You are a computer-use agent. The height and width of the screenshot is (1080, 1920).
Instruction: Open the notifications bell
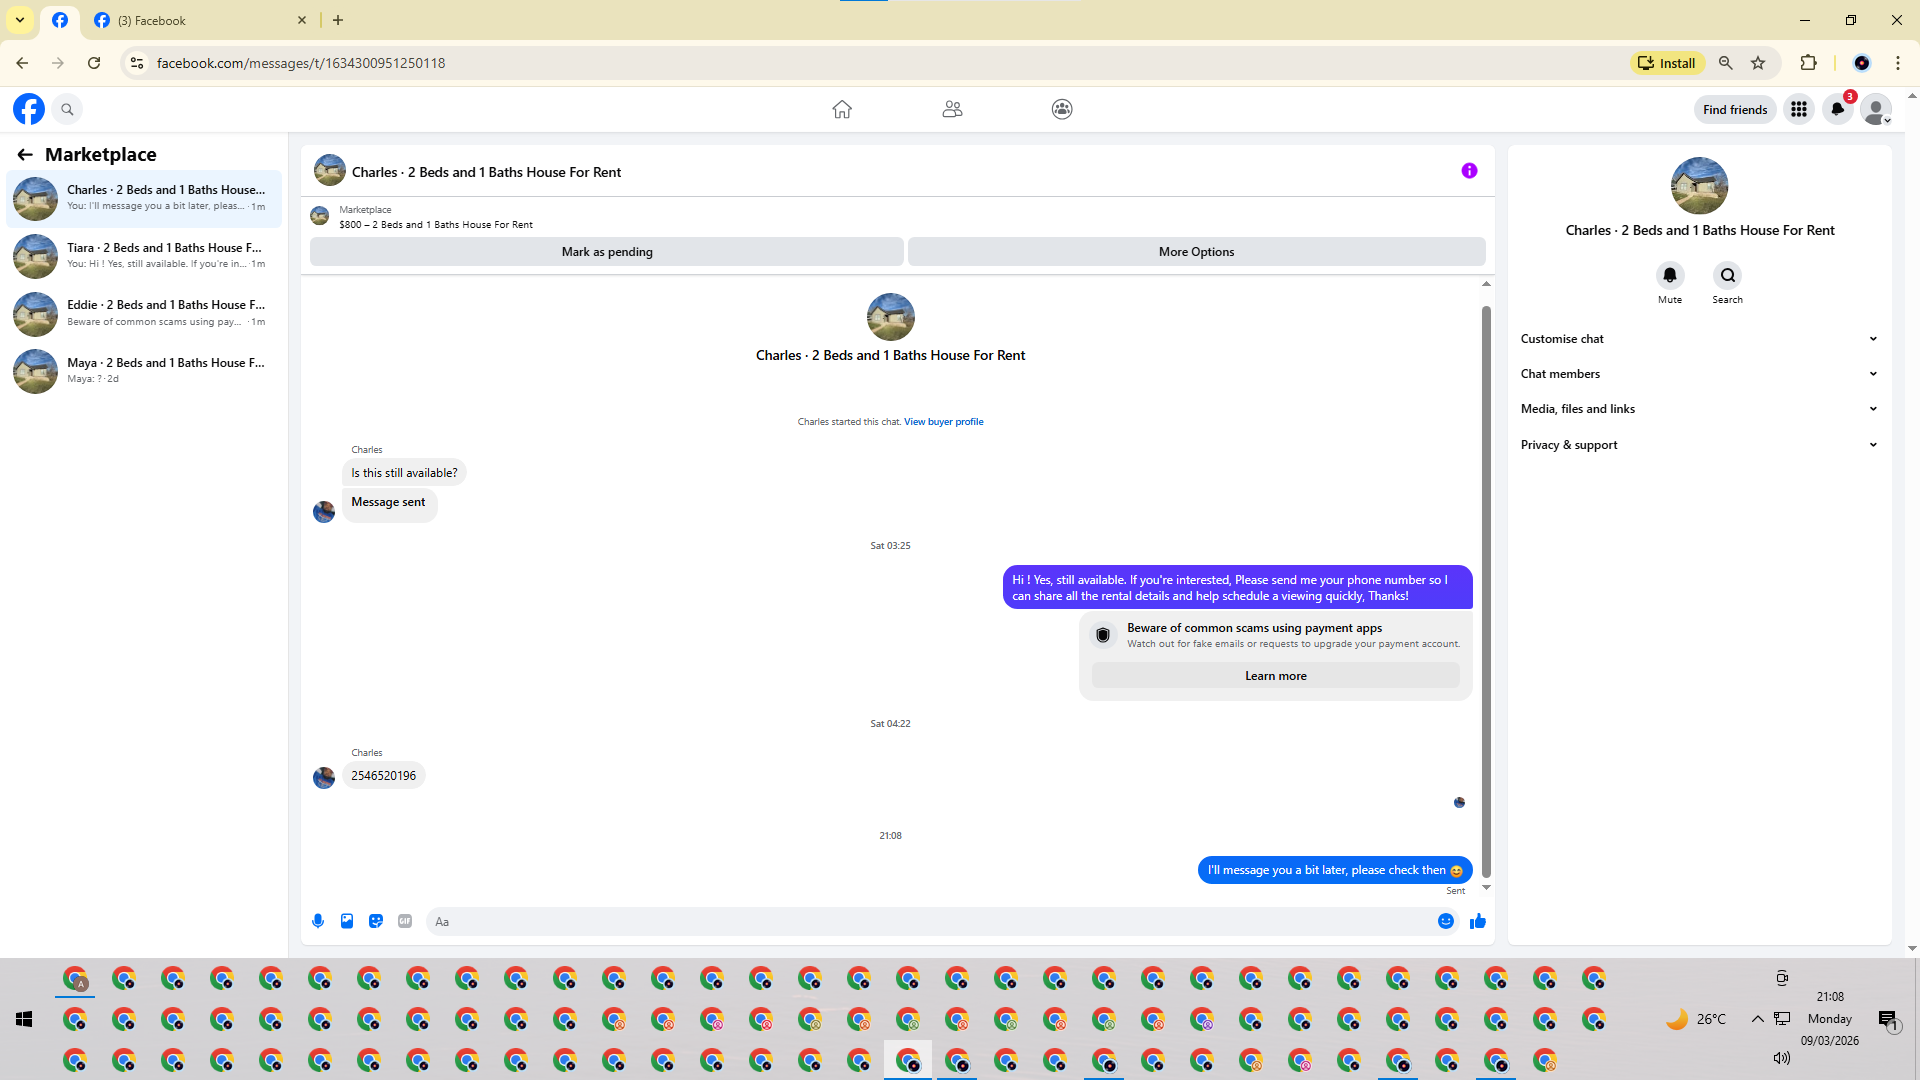coord(1838,109)
